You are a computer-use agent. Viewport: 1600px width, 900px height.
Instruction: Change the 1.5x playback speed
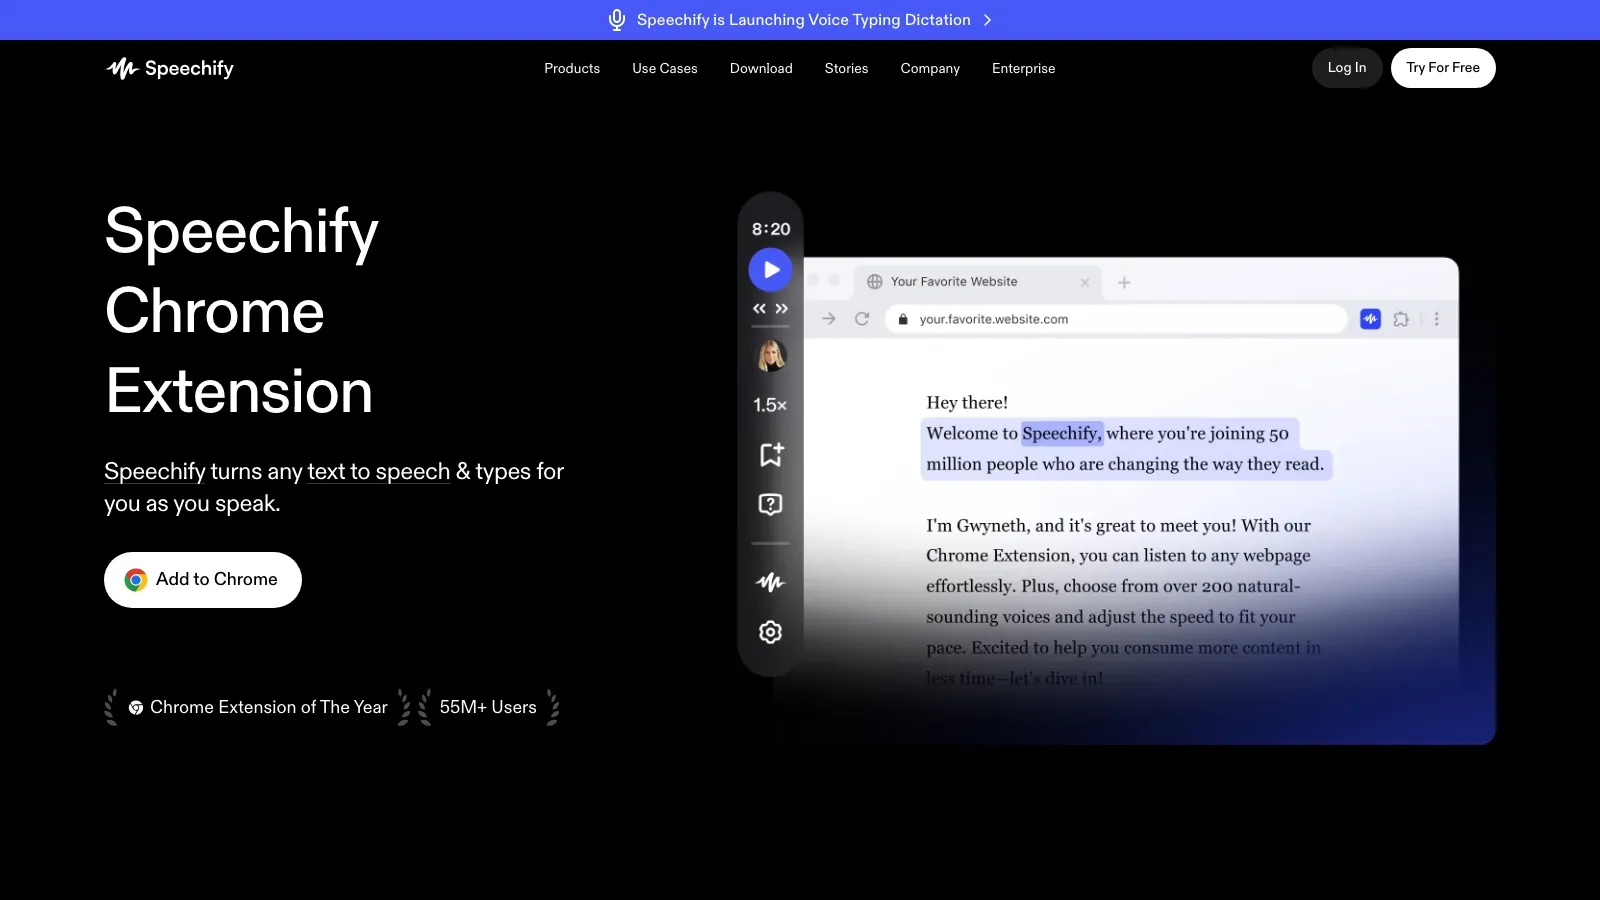[770, 405]
